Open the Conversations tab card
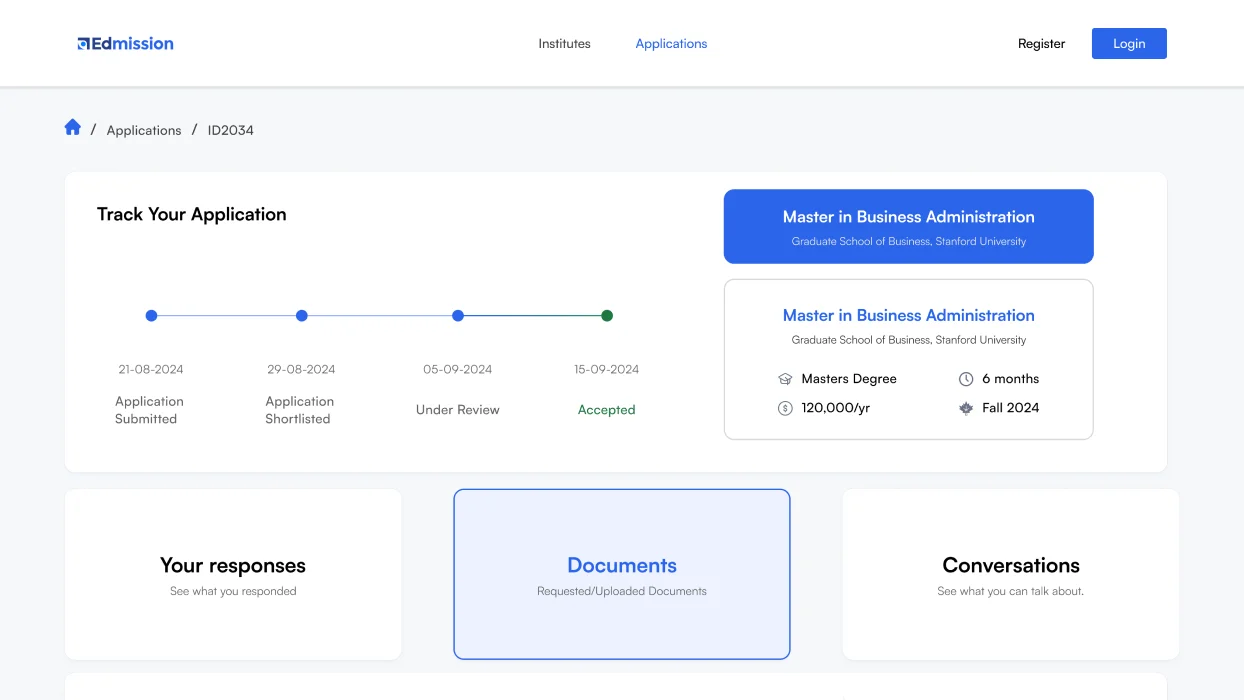Screen dimensions: 1244x700 click(1011, 574)
